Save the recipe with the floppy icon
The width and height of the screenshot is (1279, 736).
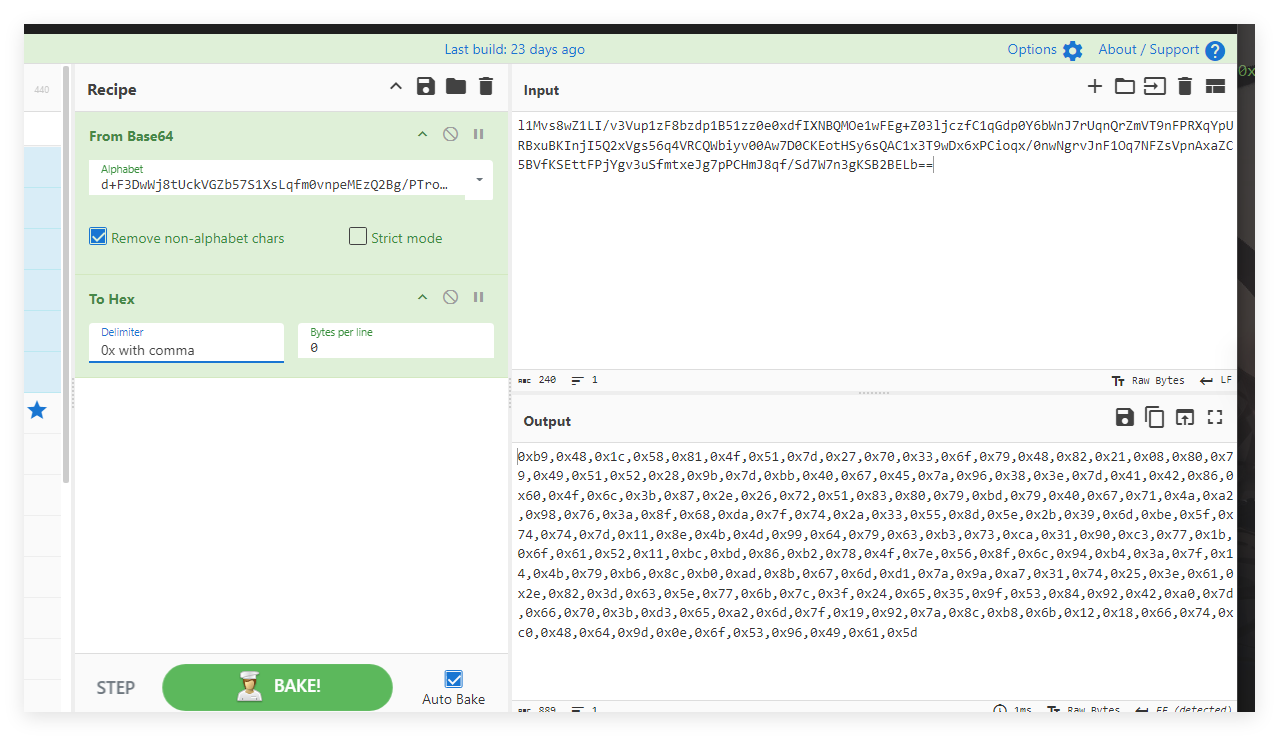click(426, 86)
